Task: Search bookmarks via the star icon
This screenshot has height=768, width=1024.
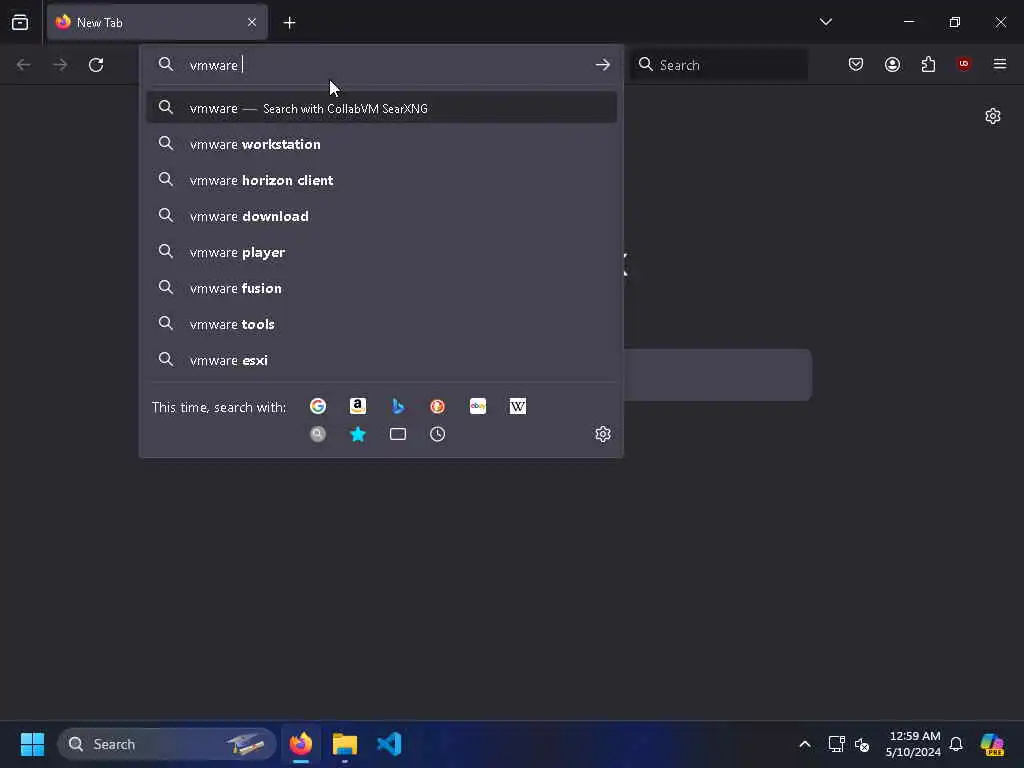Action: tap(358, 434)
